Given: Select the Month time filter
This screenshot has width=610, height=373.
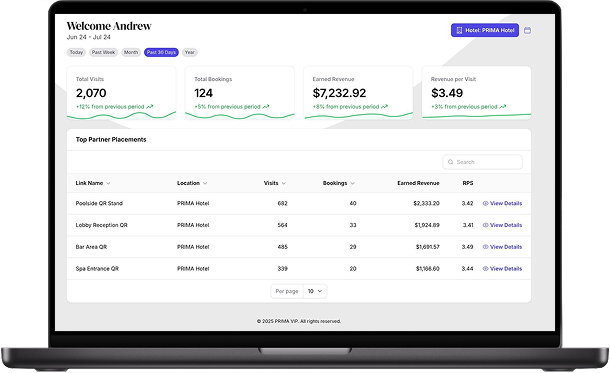Looking at the screenshot, I should [x=131, y=52].
